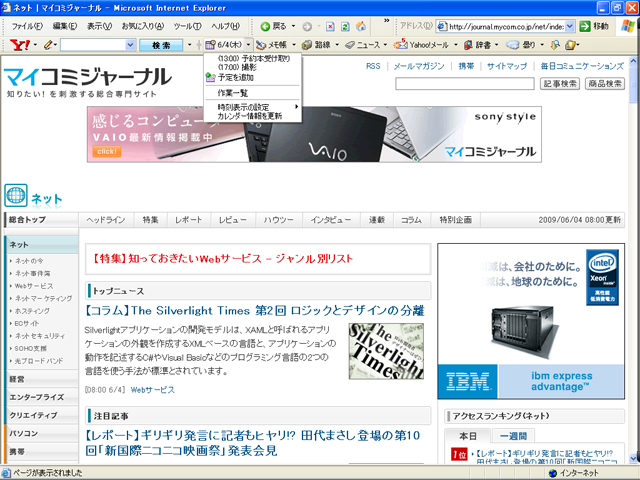Open the 編集(E) menu
Image resolution: width=640 pixels, height=480 pixels.
(x=64, y=26)
